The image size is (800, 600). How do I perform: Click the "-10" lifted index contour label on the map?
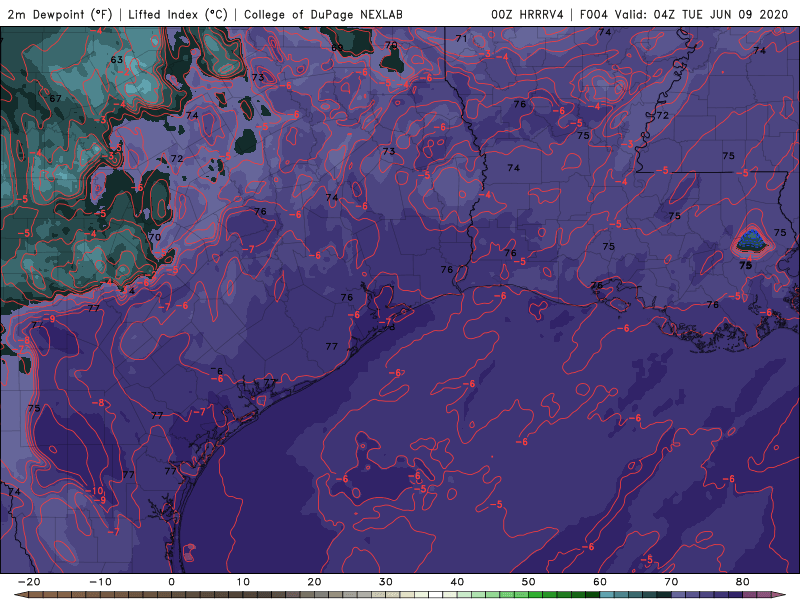94,491
